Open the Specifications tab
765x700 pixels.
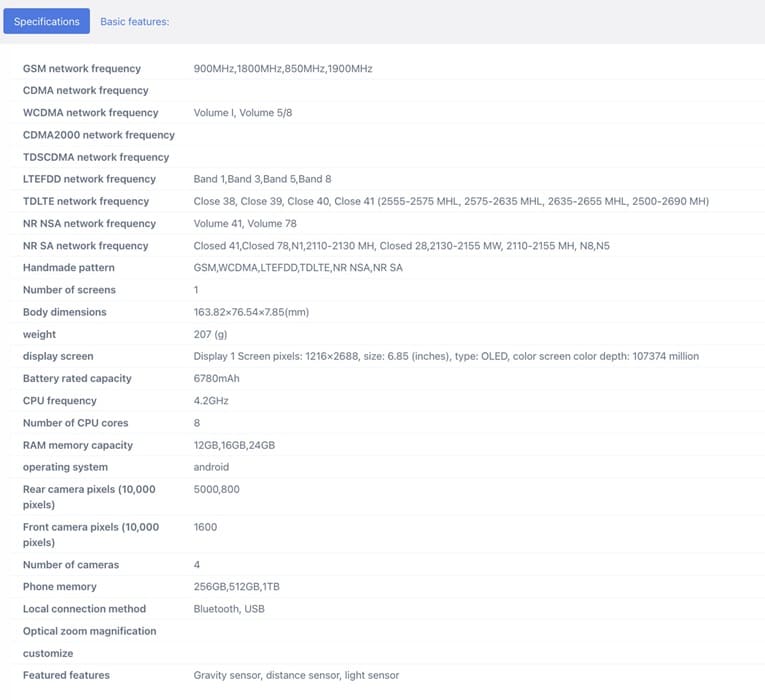46,21
